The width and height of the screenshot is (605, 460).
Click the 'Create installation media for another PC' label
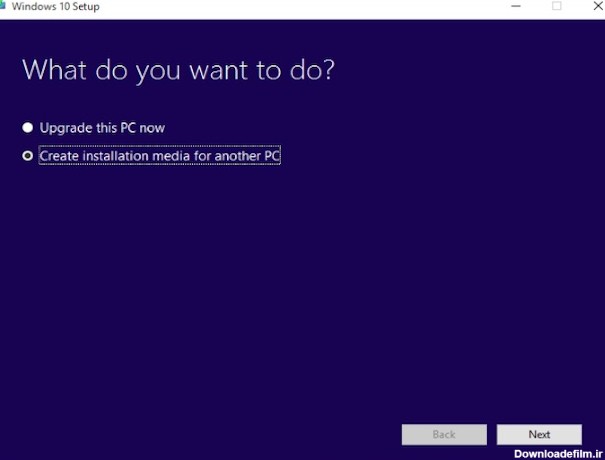(x=160, y=156)
